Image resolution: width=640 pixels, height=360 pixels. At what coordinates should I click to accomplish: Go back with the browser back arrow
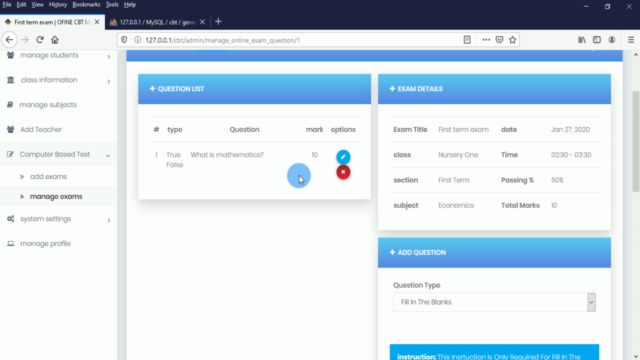point(9,40)
